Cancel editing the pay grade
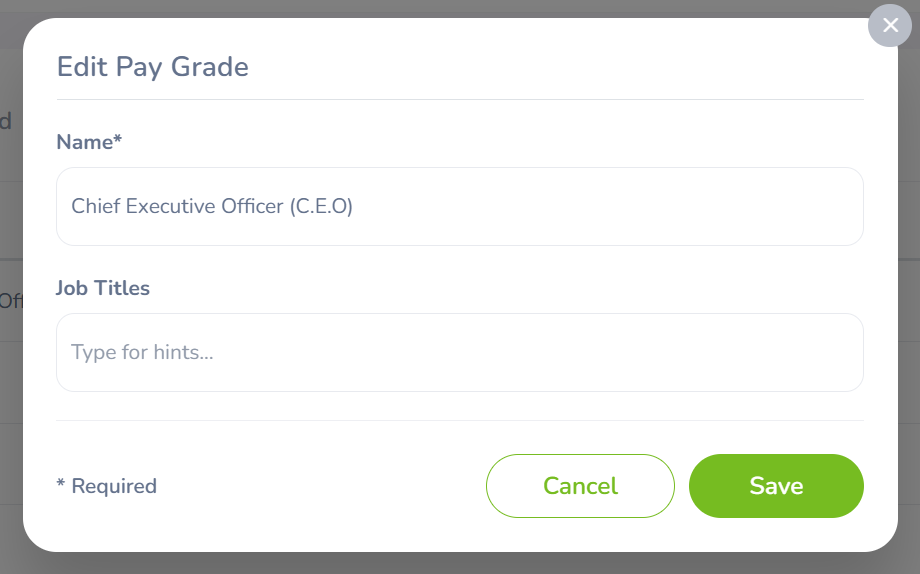The image size is (920, 574). pyautogui.click(x=580, y=486)
